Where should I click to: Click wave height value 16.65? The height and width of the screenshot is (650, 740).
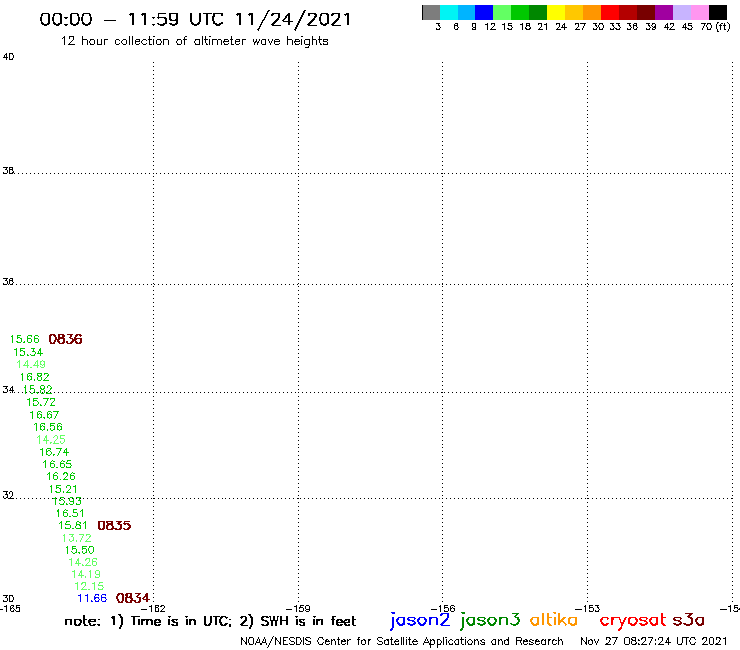click(x=58, y=464)
